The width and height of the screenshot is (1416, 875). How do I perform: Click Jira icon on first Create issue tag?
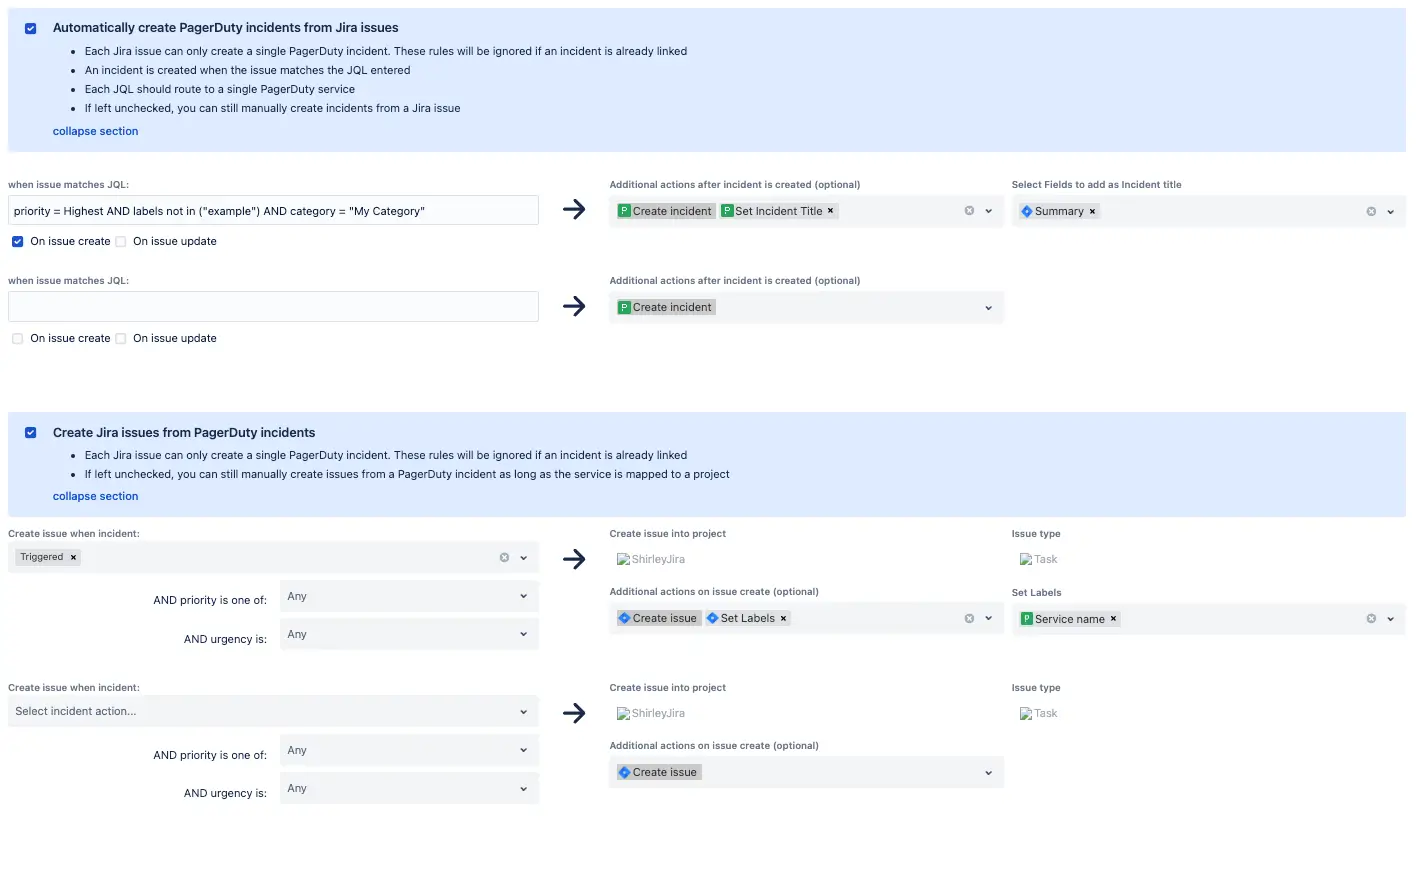coord(625,618)
